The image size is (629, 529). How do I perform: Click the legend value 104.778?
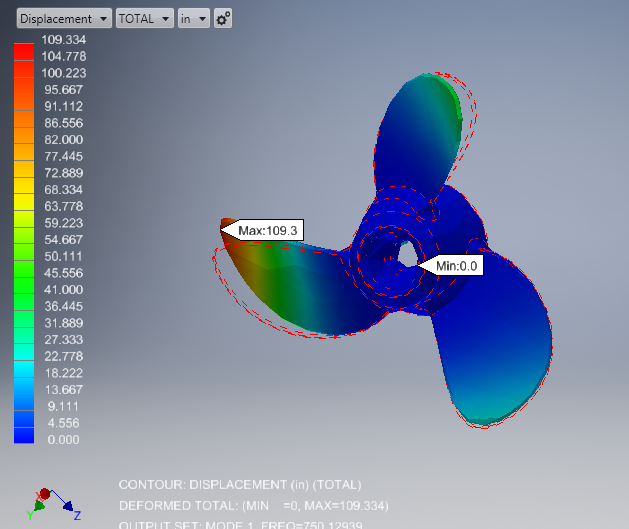(64, 56)
